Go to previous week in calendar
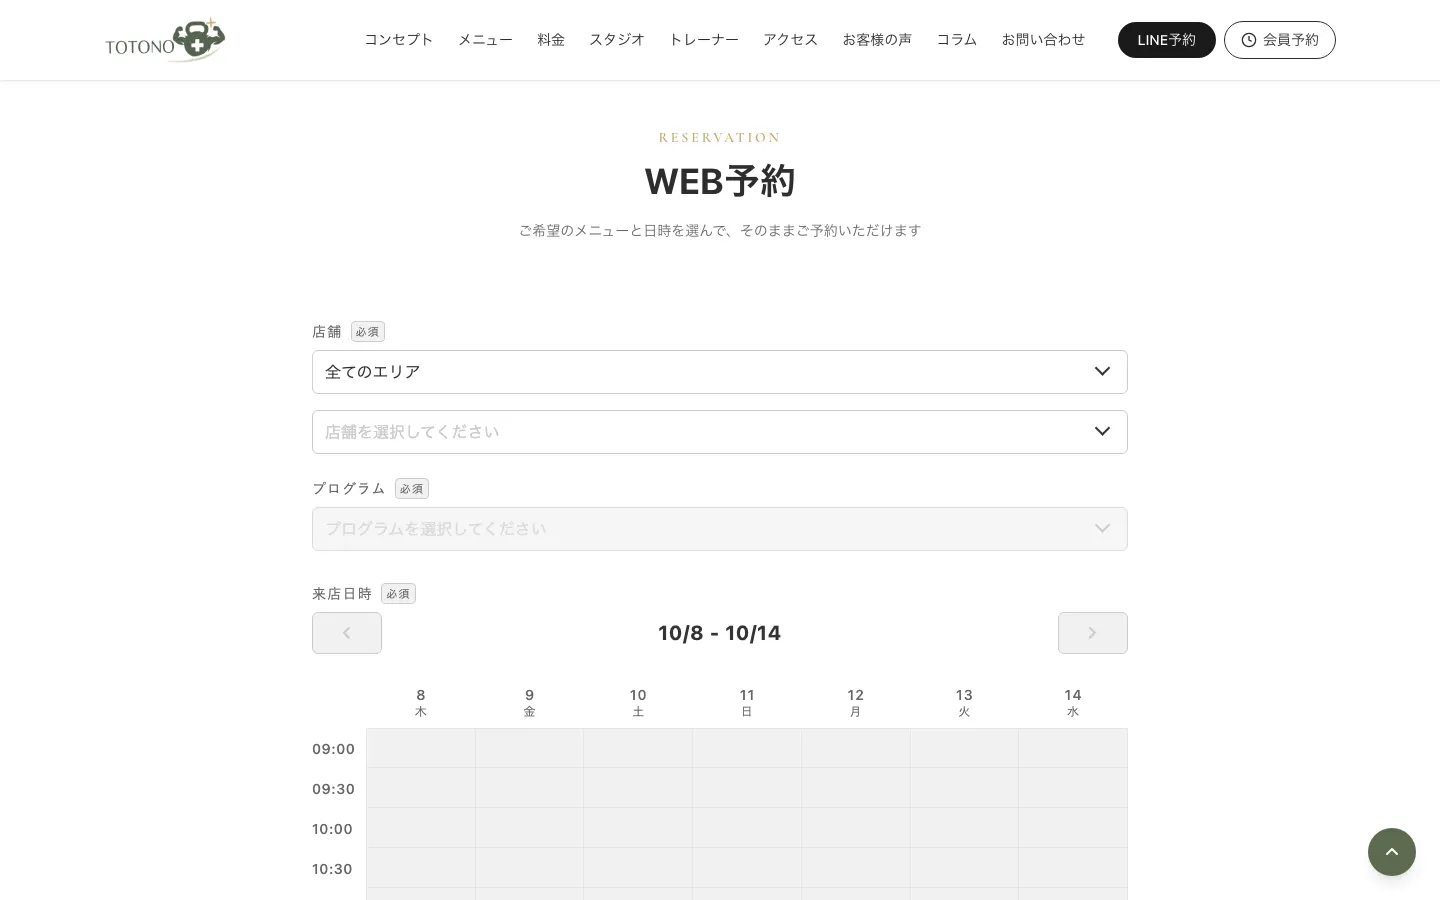The width and height of the screenshot is (1440, 900). click(347, 633)
